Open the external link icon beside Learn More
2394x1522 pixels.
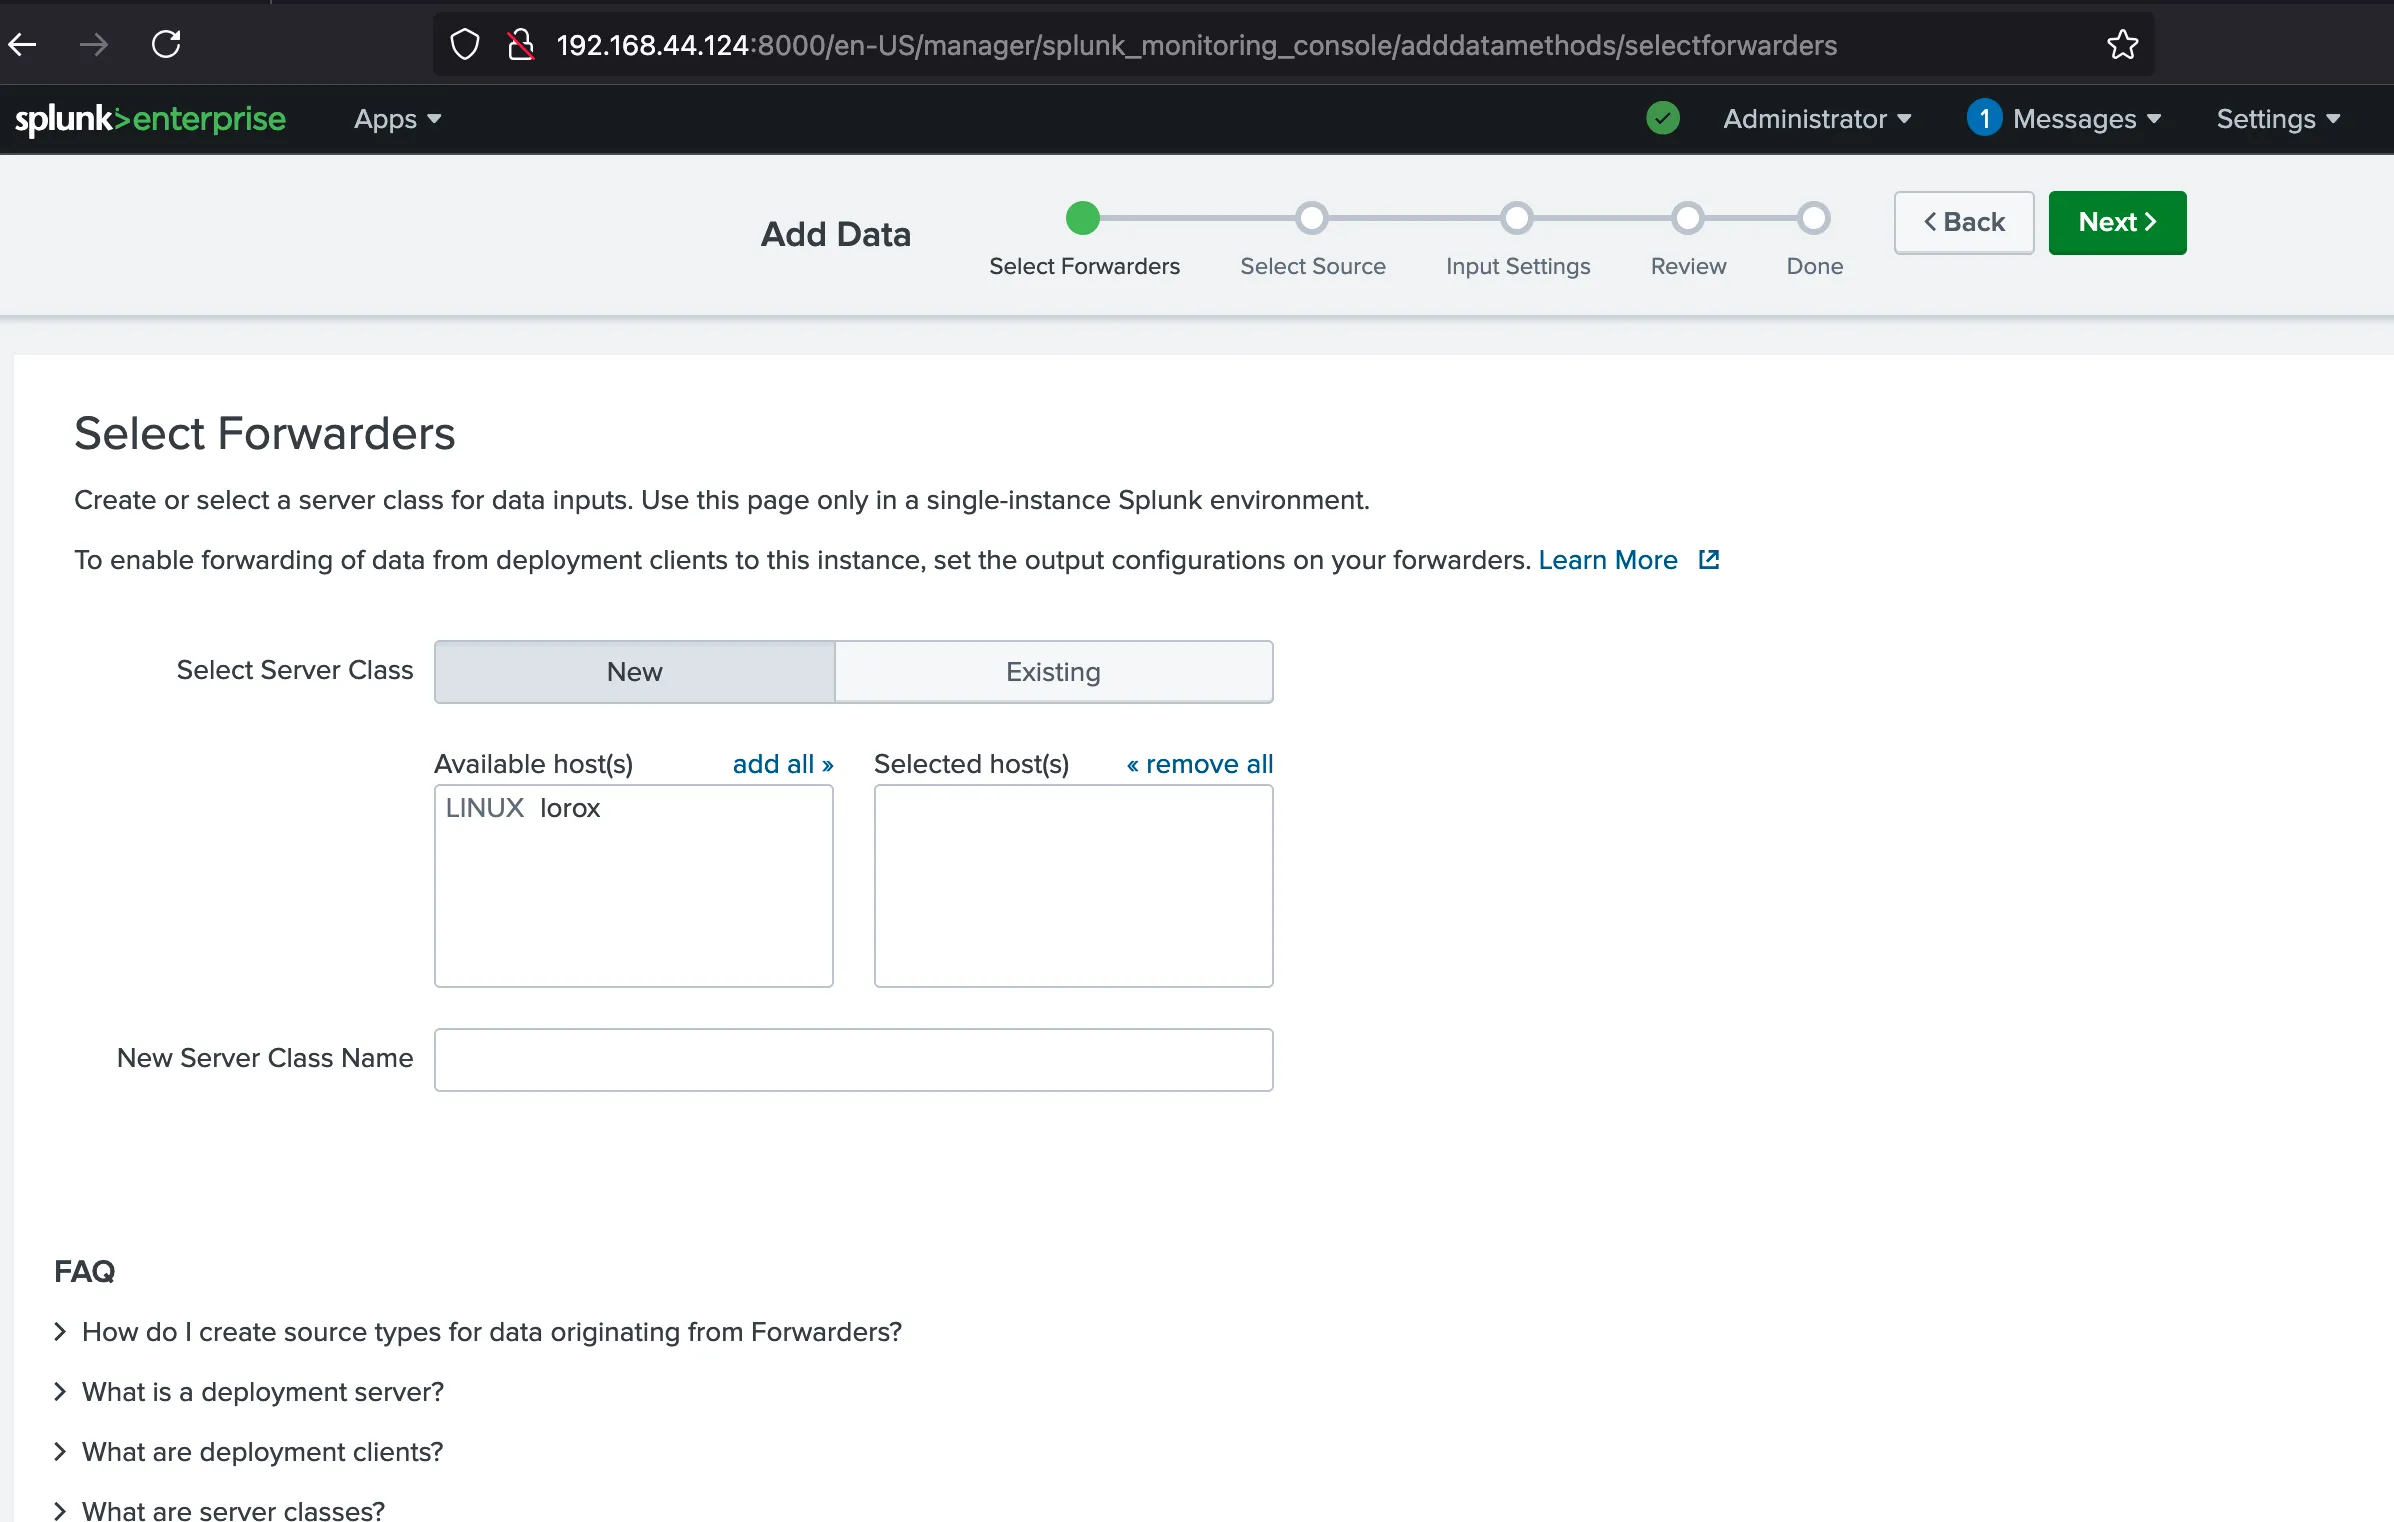coord(1709,560)
